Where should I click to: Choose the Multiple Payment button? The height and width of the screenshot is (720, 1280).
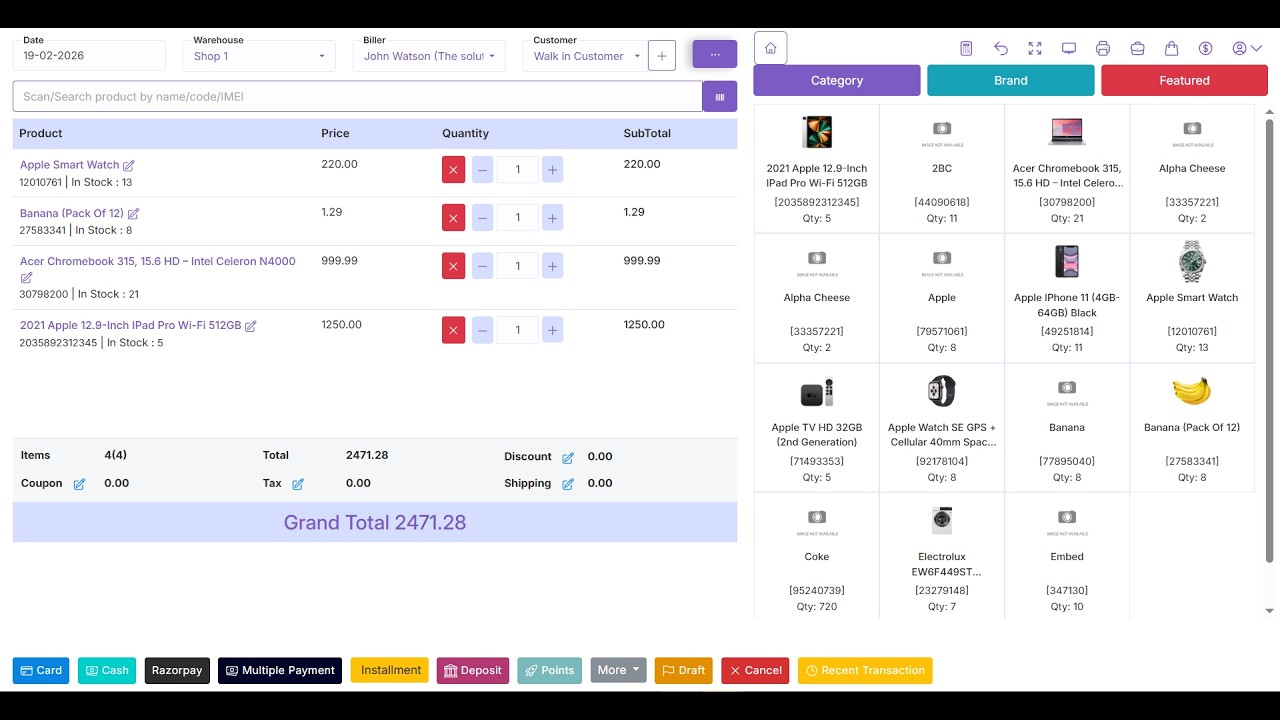point(280,670)
